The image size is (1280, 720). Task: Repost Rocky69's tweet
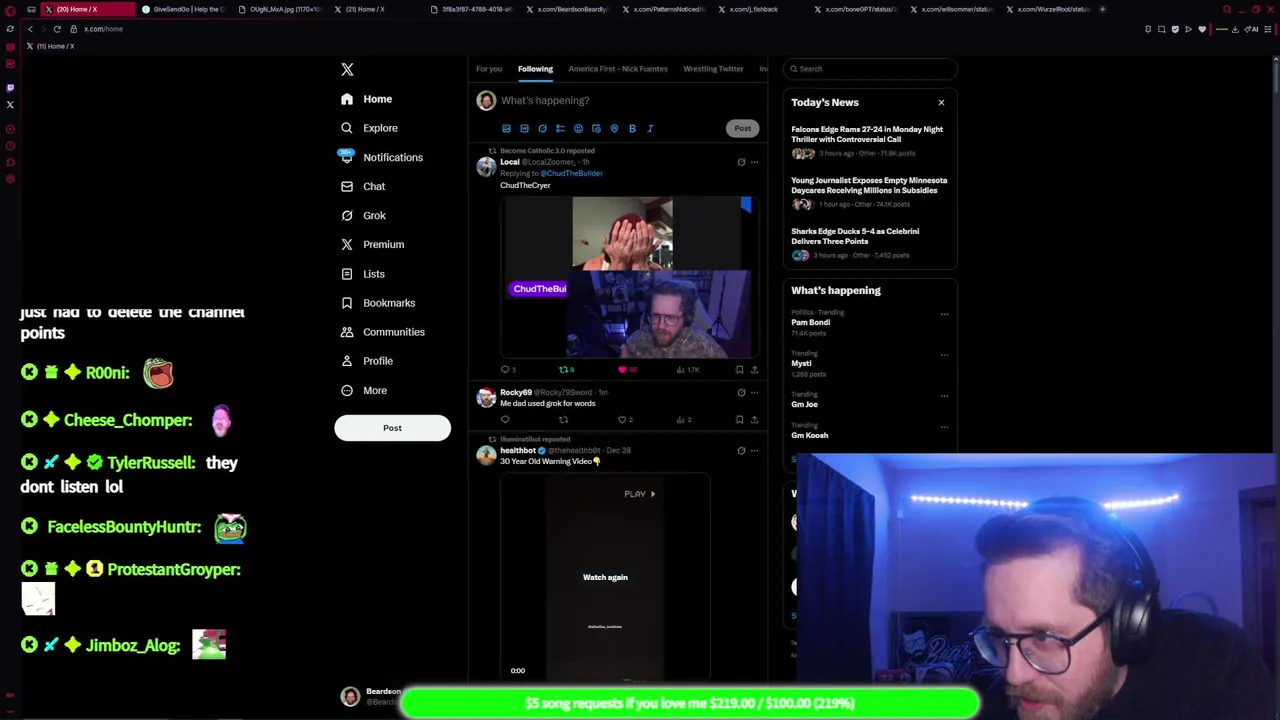pyautogui.click(x=563, y=420)
